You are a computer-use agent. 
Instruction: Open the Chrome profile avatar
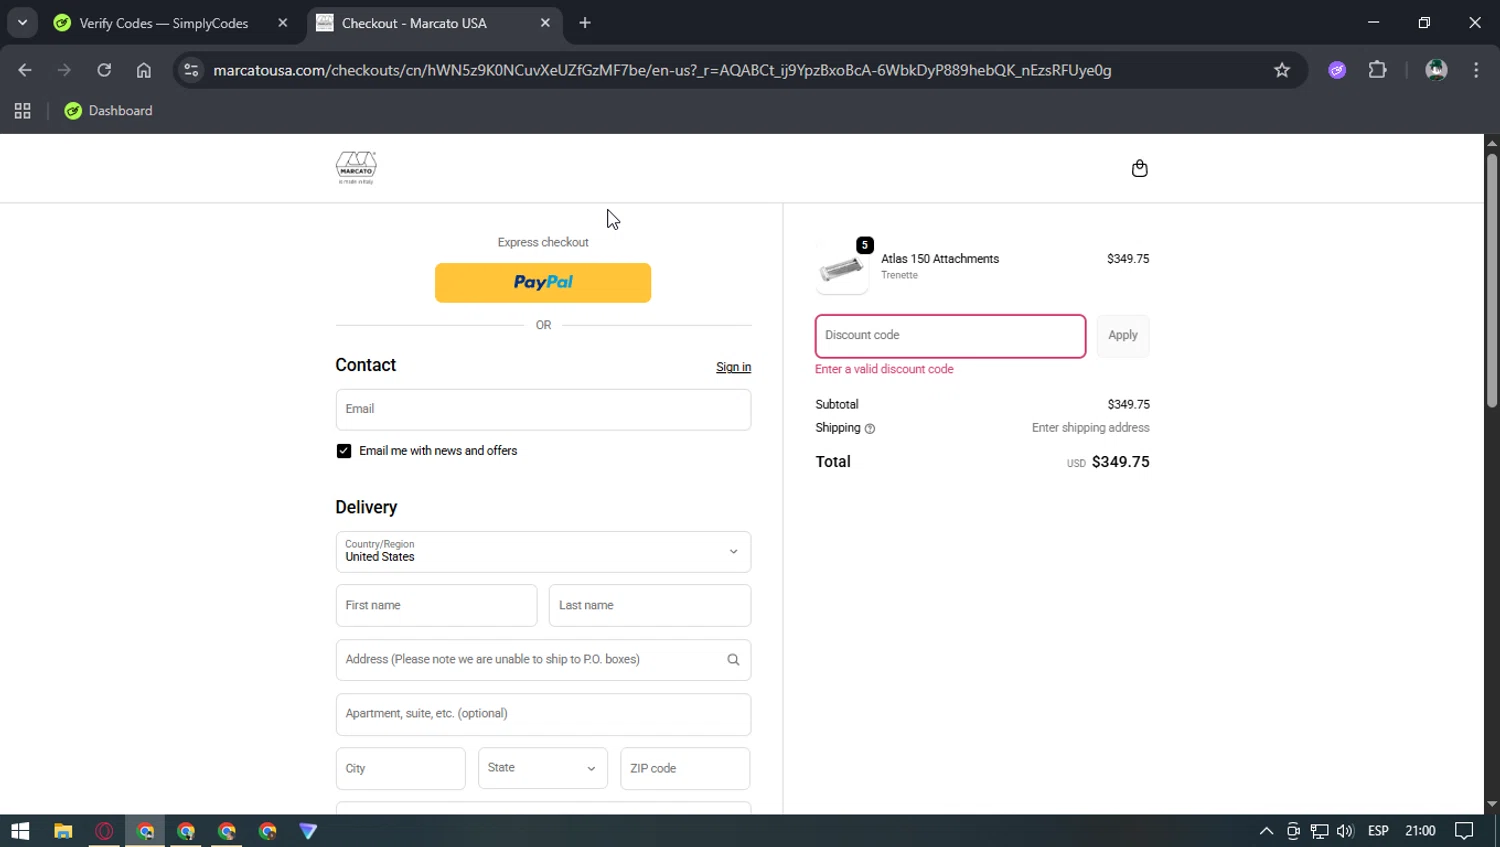pos(1436,70)
